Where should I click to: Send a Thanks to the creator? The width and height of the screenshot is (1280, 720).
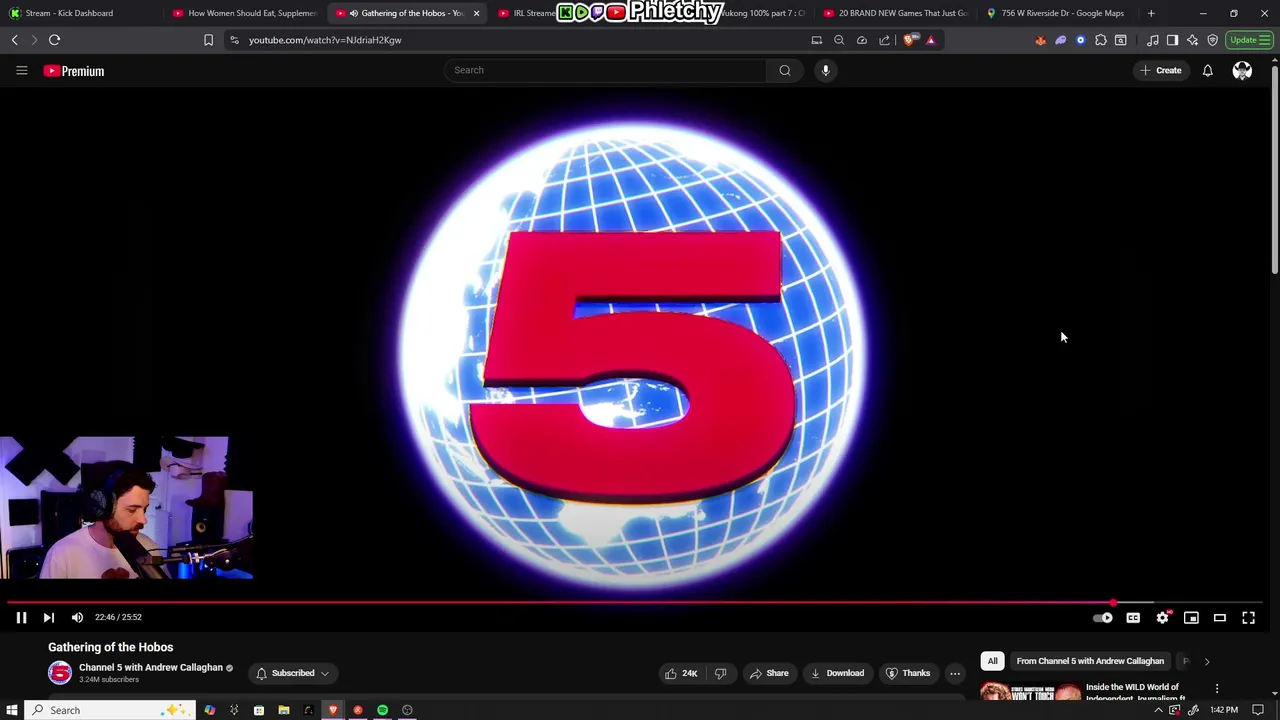click(x=908, y=673)
